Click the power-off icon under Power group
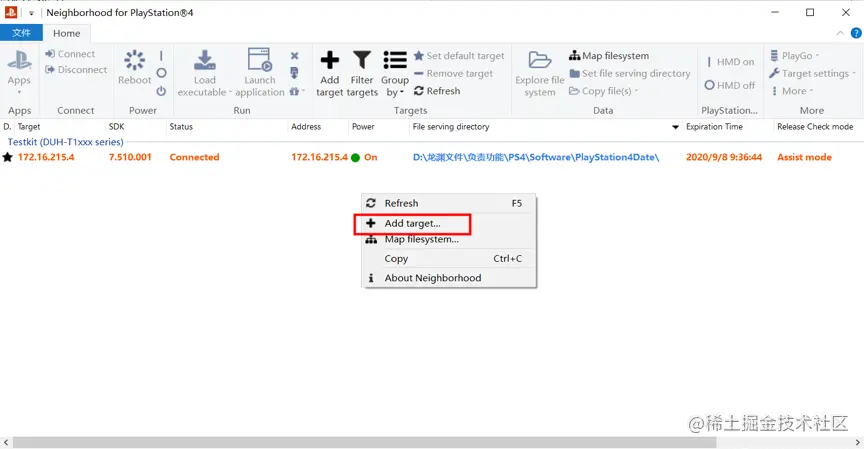This screenshot has width=864, height=449. click(161, 91)
